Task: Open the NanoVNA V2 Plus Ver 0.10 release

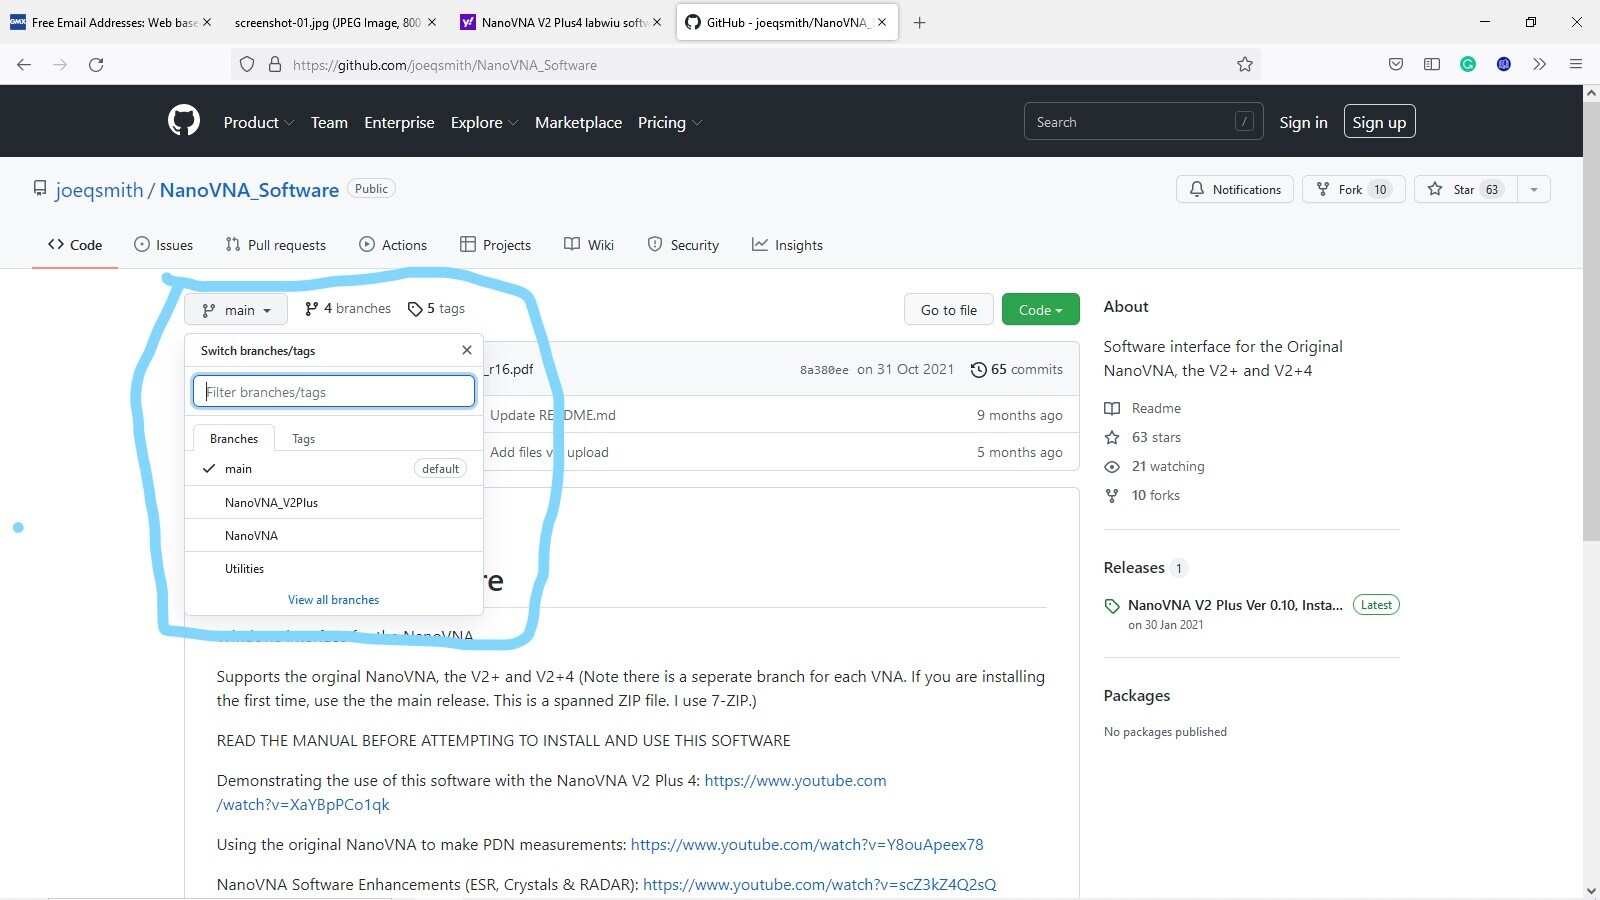Action: click(x=1235, y=605)
